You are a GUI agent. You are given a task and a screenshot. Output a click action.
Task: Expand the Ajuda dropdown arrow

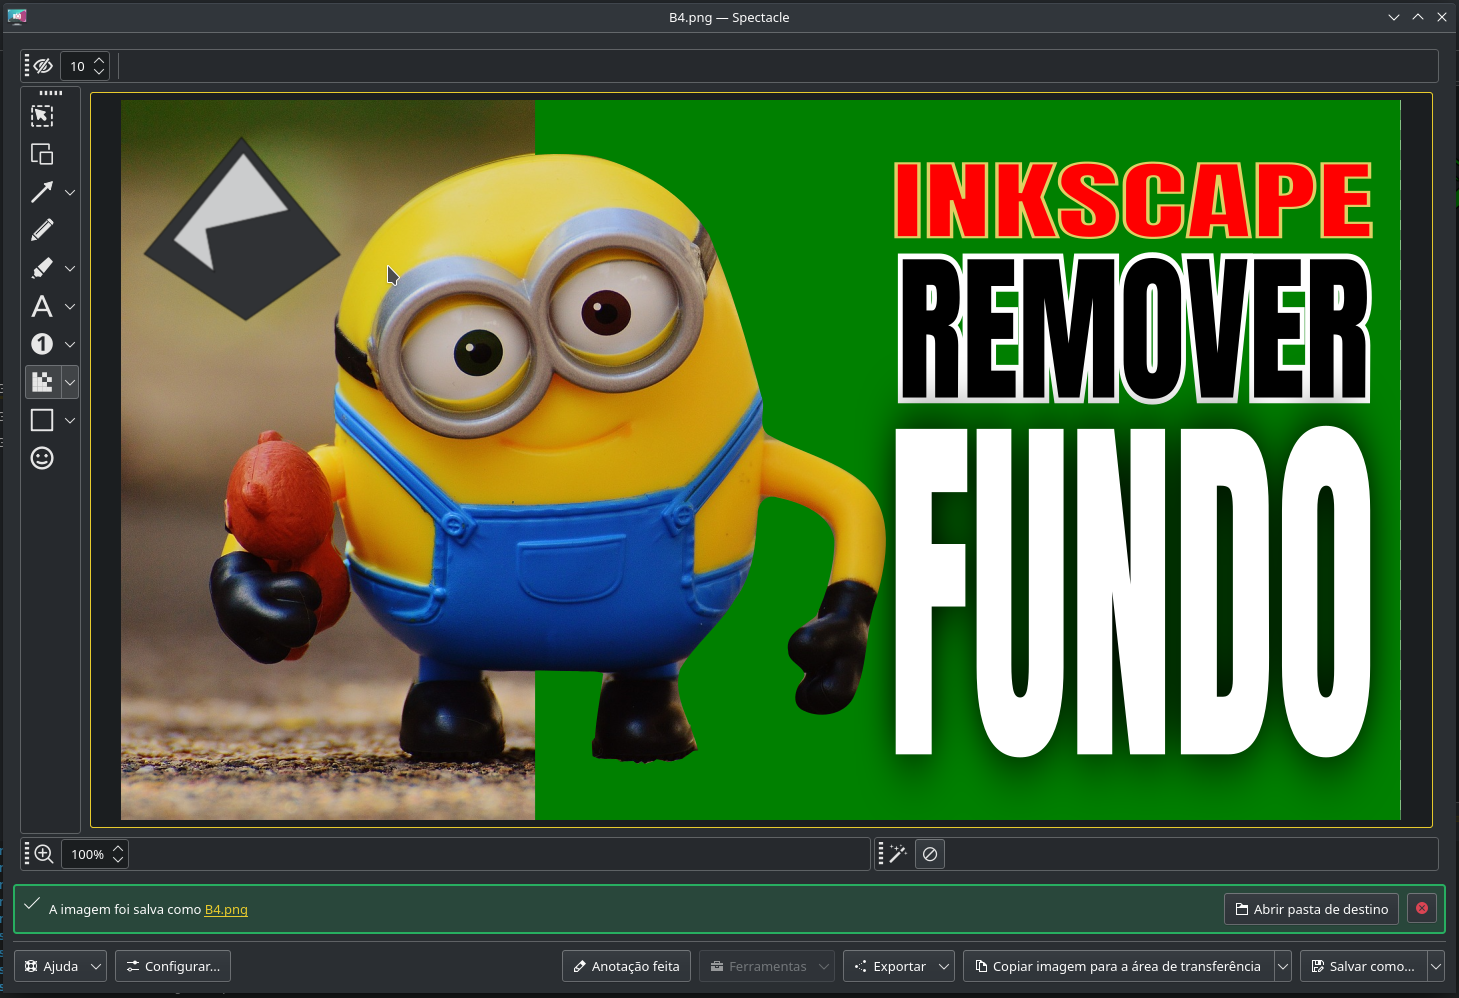[96, 966]
